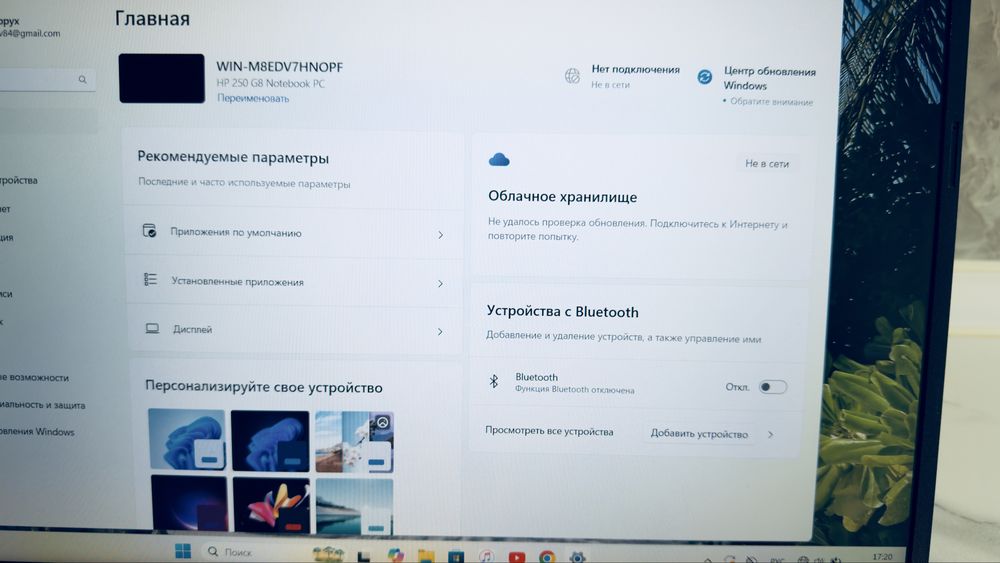Open Task View from the taskbar

[x=364, y=557]
